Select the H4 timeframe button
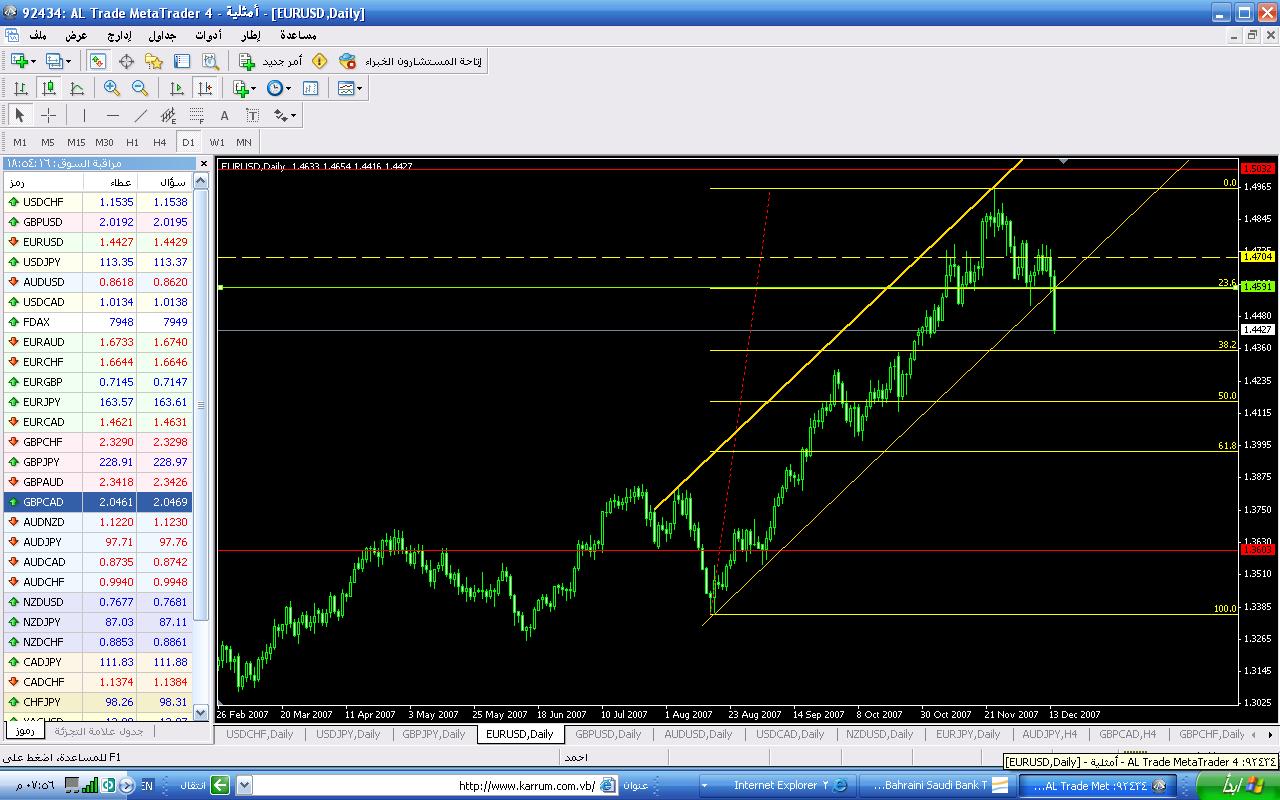The width and height of the screenshot is (1280, 800). pyautogui.click(x=160, y=142)
